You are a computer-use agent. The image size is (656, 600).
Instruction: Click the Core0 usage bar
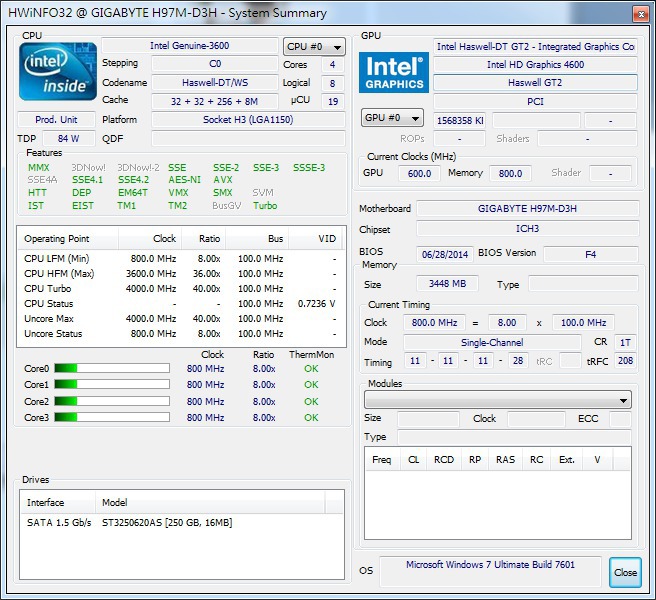(110, 369)
